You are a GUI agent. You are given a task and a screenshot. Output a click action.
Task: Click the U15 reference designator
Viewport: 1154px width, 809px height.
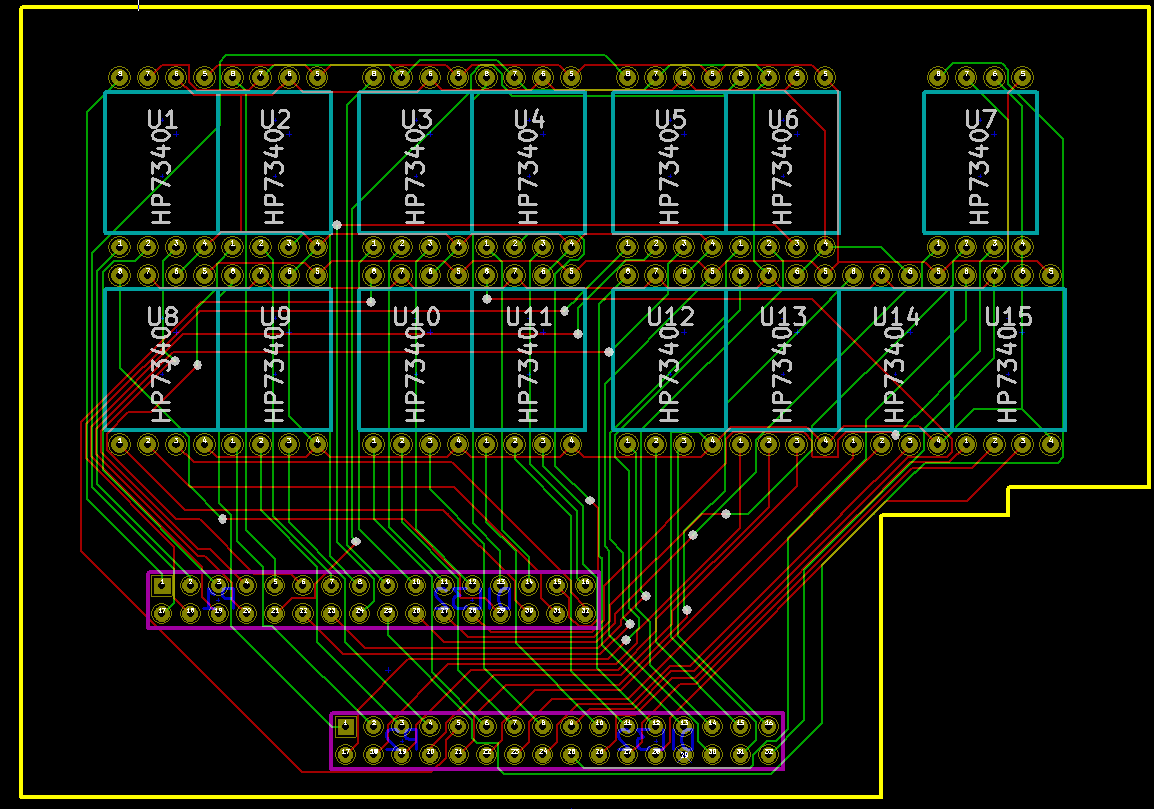pyautogui.click(x=1008, y=317)
